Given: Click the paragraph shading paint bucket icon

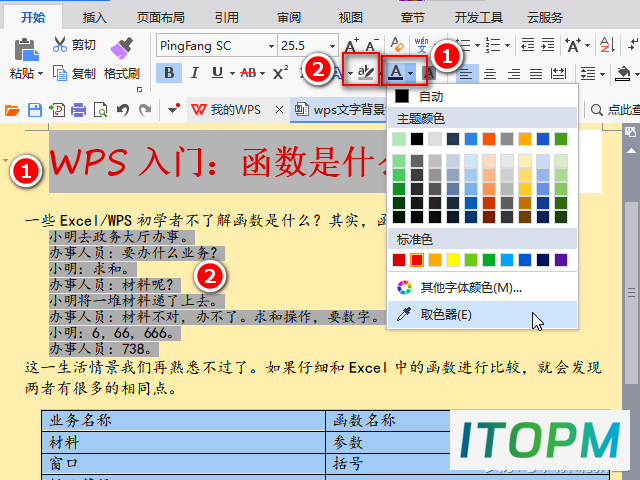Looking at the screenshot, I should click(x=623, y=73).
